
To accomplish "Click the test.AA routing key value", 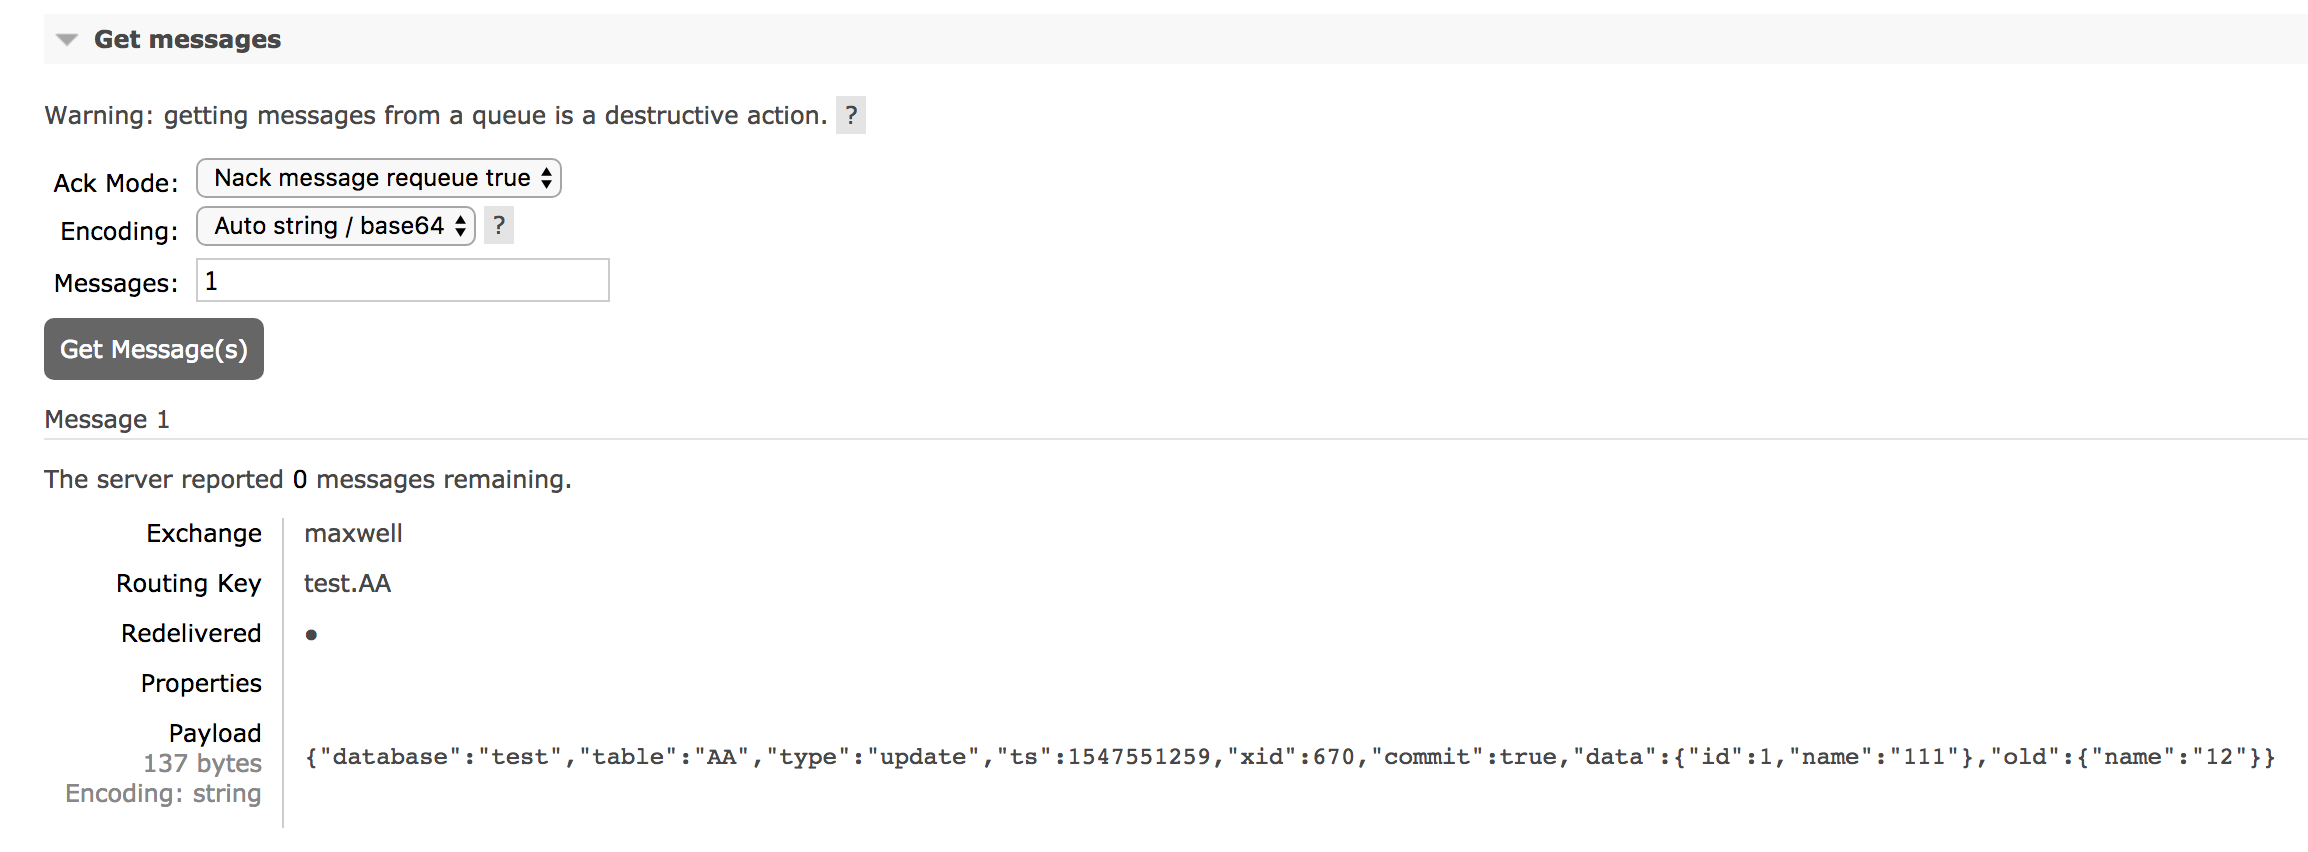I will pos(347,583).
